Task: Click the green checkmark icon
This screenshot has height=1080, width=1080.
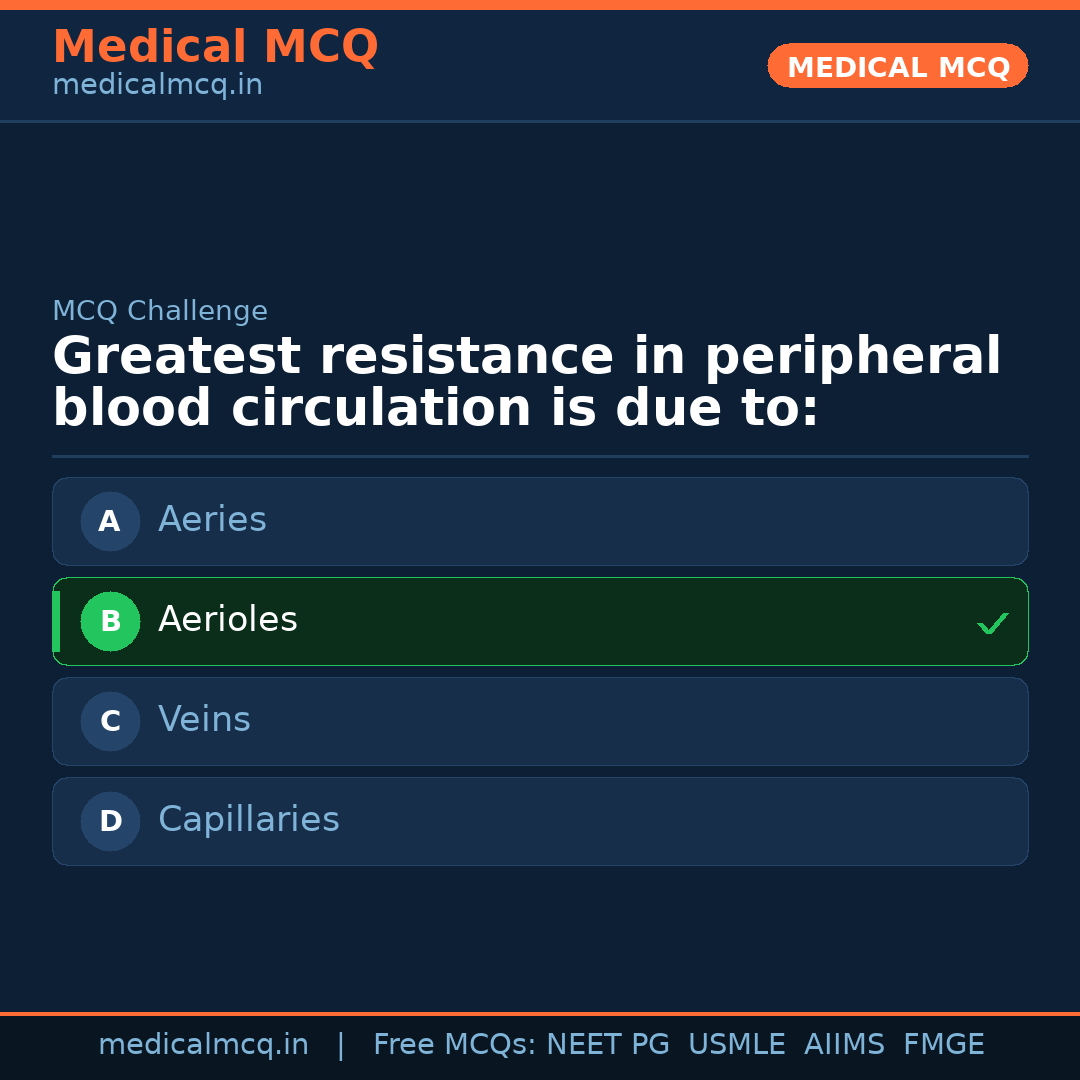Action: point(992,623)
